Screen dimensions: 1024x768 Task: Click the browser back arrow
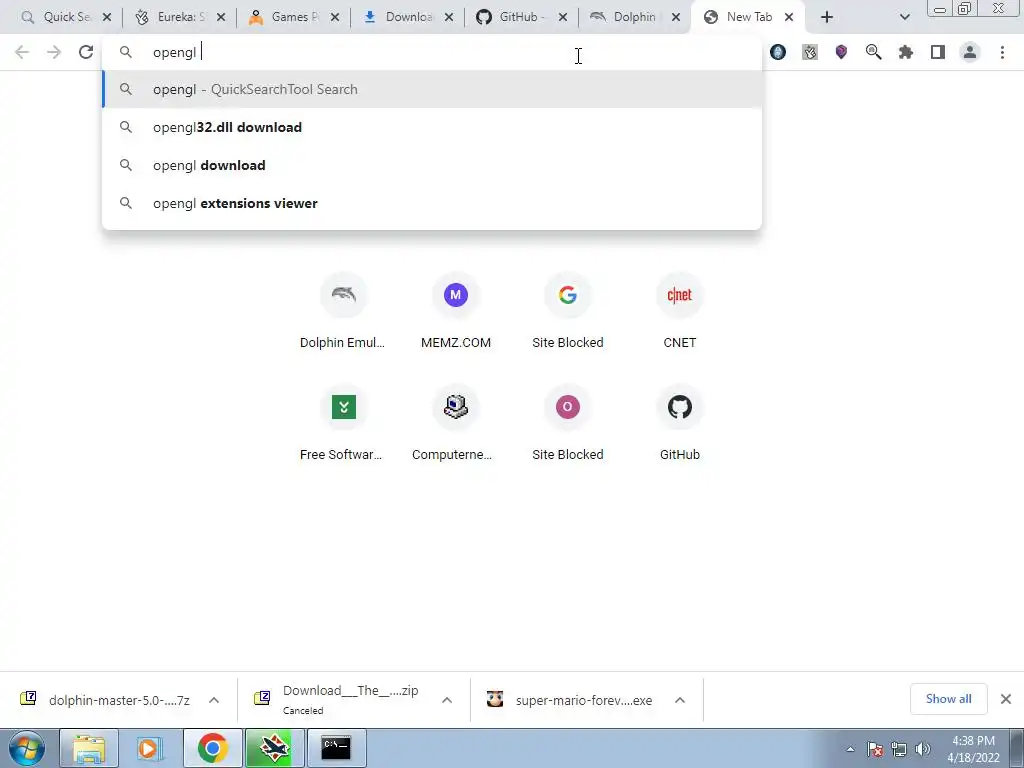tap(22, 52)
